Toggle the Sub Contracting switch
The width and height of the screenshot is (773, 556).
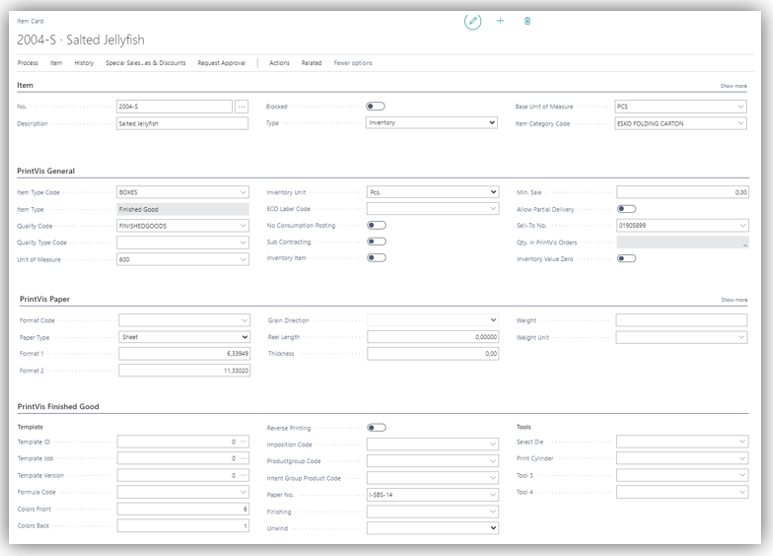[376, 242]
